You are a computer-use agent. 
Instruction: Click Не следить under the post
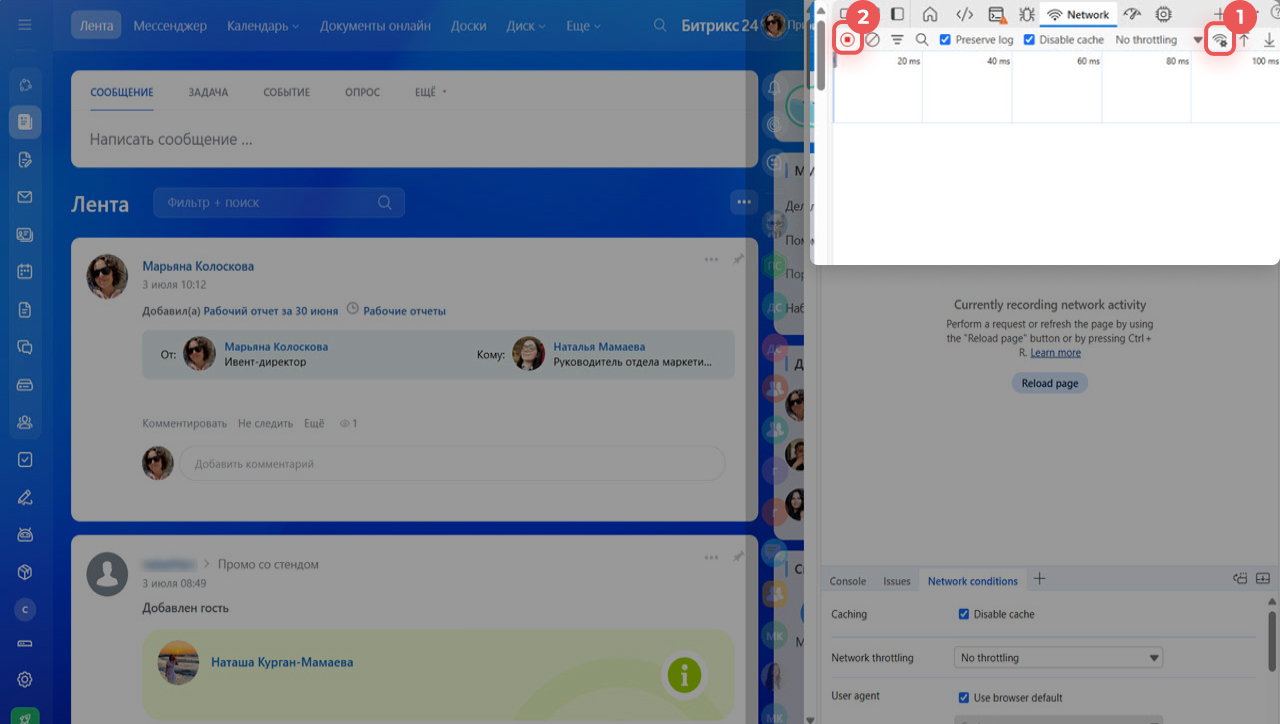pos(266,423)
